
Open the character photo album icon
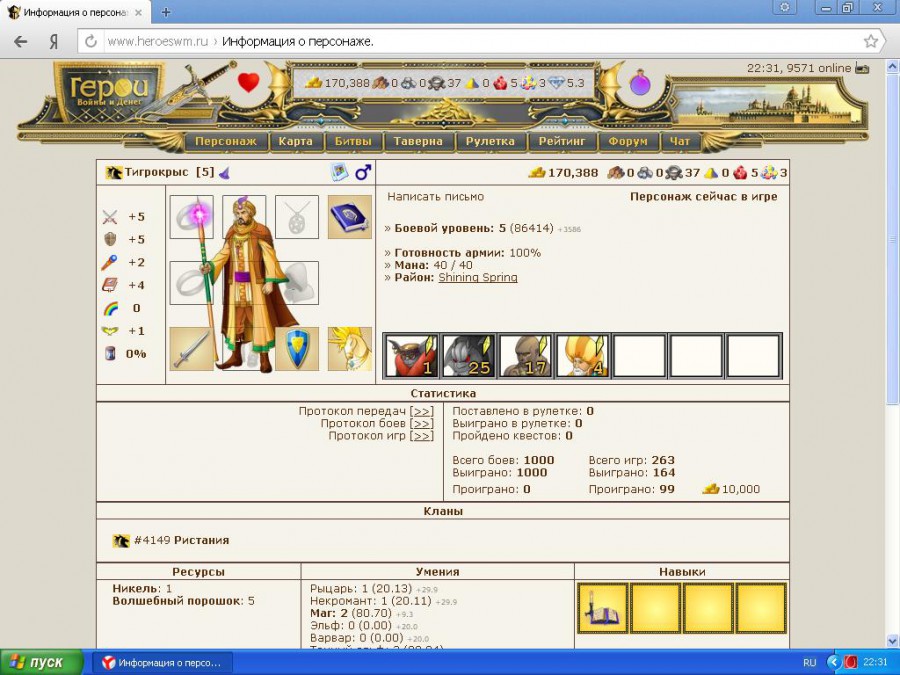coord(340,172)
